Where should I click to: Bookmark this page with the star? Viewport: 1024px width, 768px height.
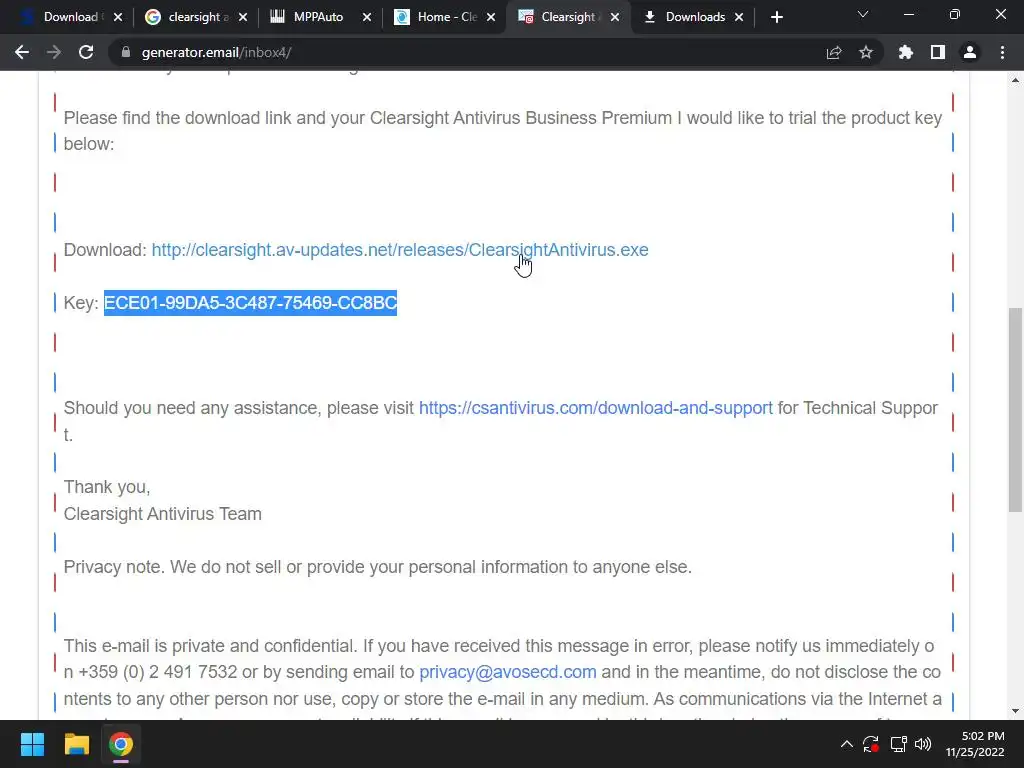(866, 52)
